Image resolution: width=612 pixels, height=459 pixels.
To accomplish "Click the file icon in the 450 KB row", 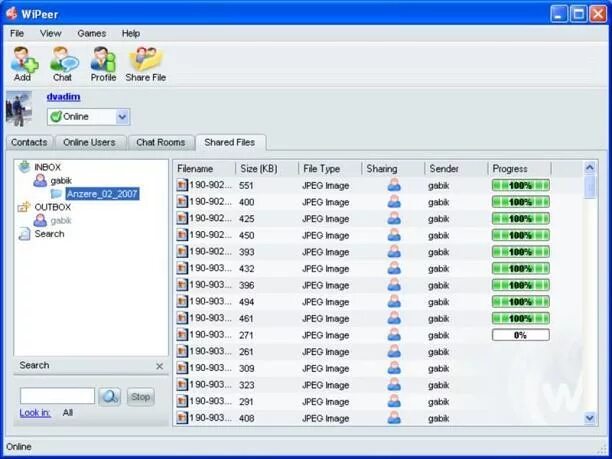I will 182,235.
